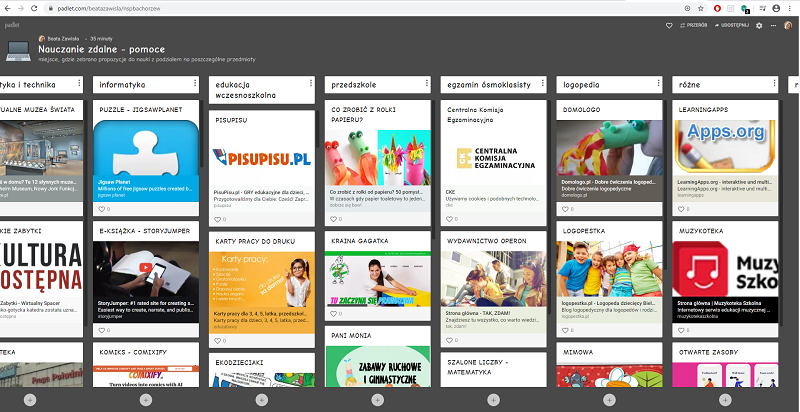The image size is (800, 412).
Task: Open the Jigsaw Planet puzzle piece thumbnail
Action: [x=146, y=148]
